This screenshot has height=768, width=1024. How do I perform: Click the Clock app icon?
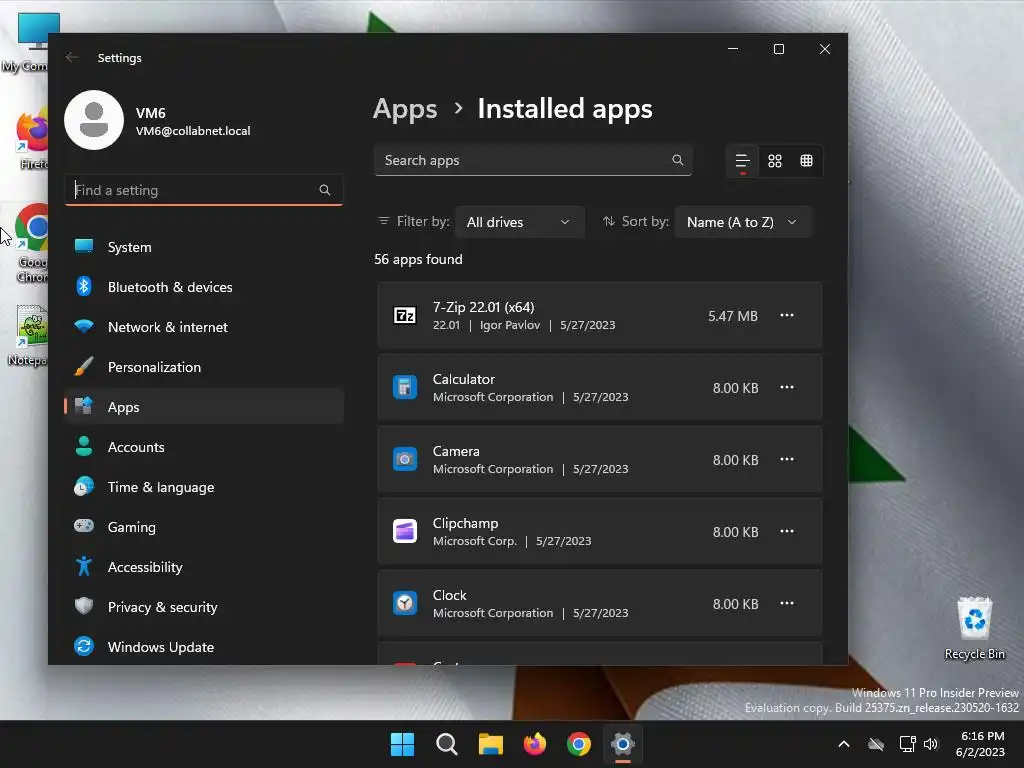[x=405, y=603]
